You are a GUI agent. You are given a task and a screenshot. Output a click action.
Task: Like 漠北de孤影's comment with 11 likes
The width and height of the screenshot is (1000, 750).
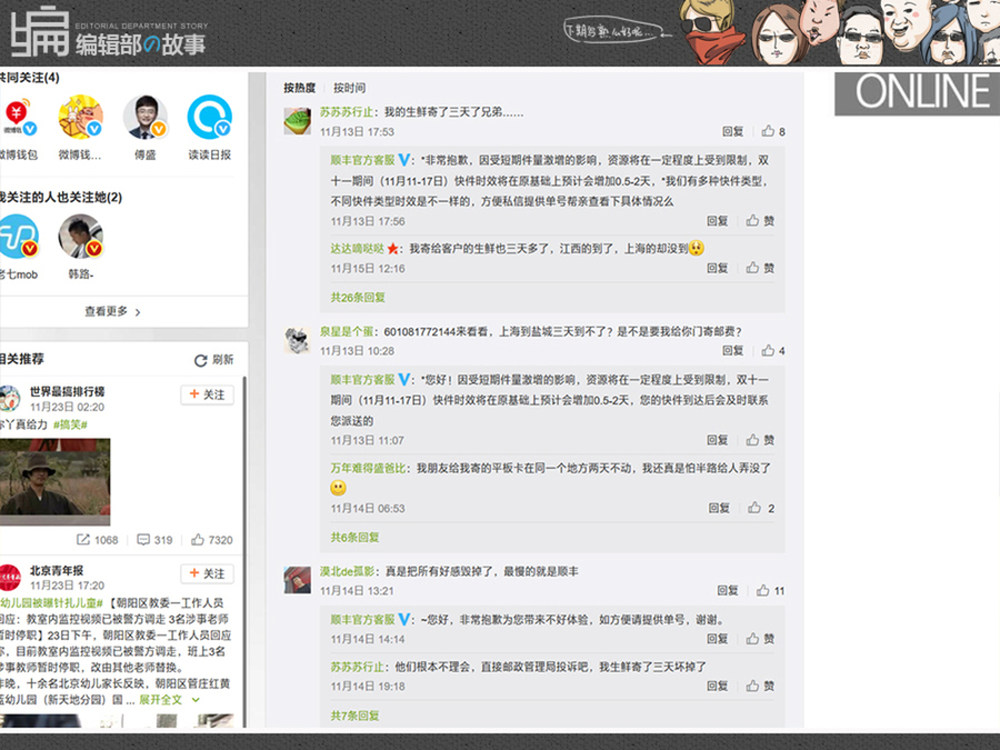click(770, 591)
